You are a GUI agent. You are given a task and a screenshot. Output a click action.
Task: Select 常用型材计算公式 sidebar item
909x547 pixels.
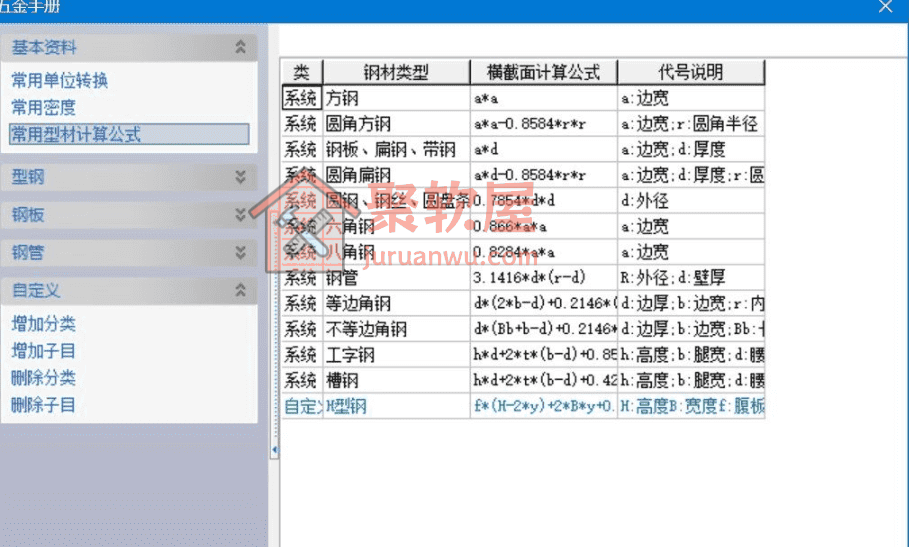129,134
